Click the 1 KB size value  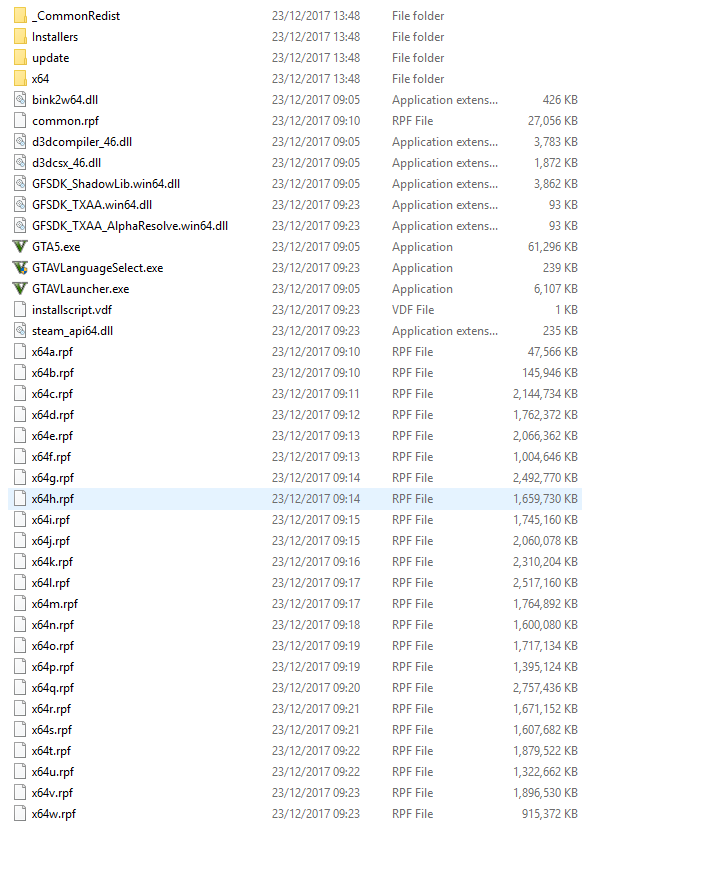coord(566,310)
